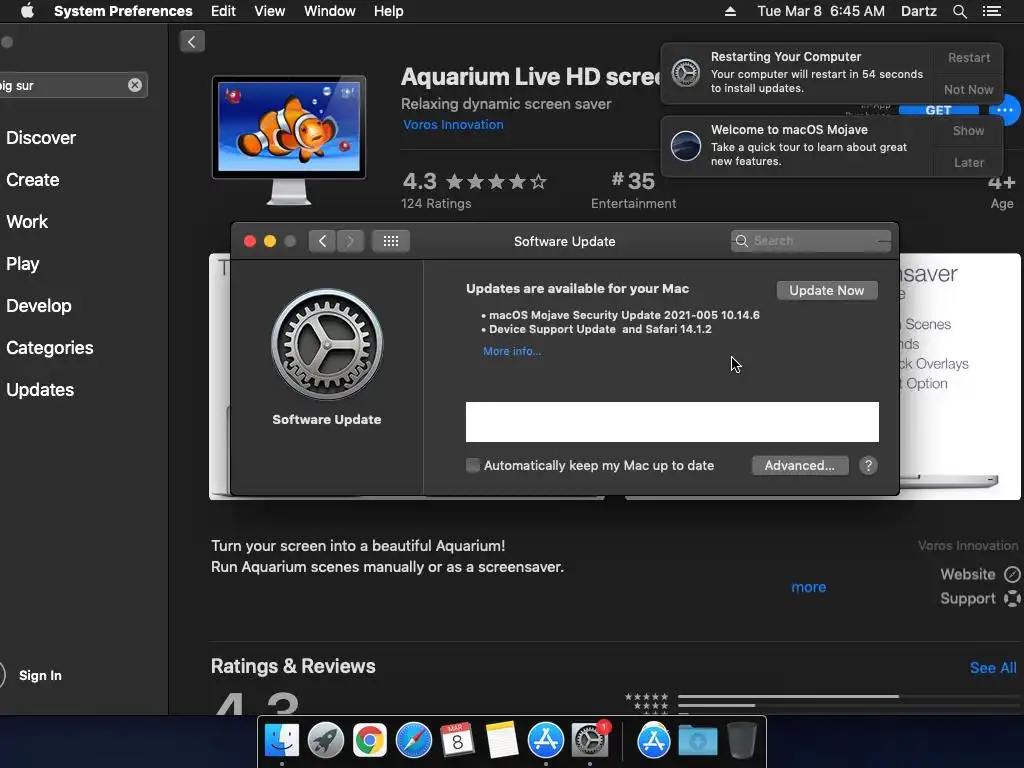Click the date and time in menu bar
Viewport: 1024px width, 768px height.
(x=821, y=11)
